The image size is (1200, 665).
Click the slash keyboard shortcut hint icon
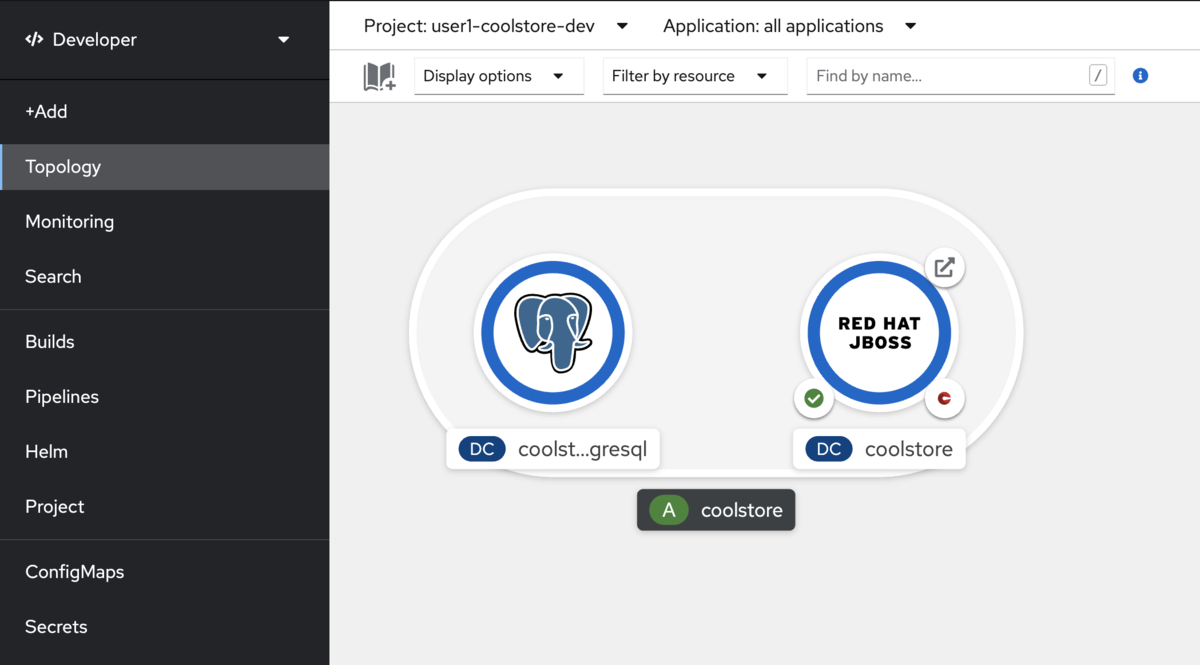(x=1098, y=76)
